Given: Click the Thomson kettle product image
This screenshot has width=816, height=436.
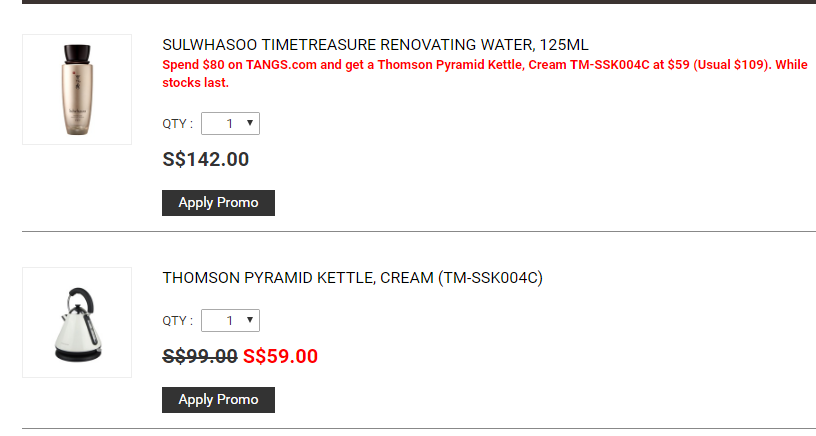Looking at the screenshot, I should tap(77, 322).
